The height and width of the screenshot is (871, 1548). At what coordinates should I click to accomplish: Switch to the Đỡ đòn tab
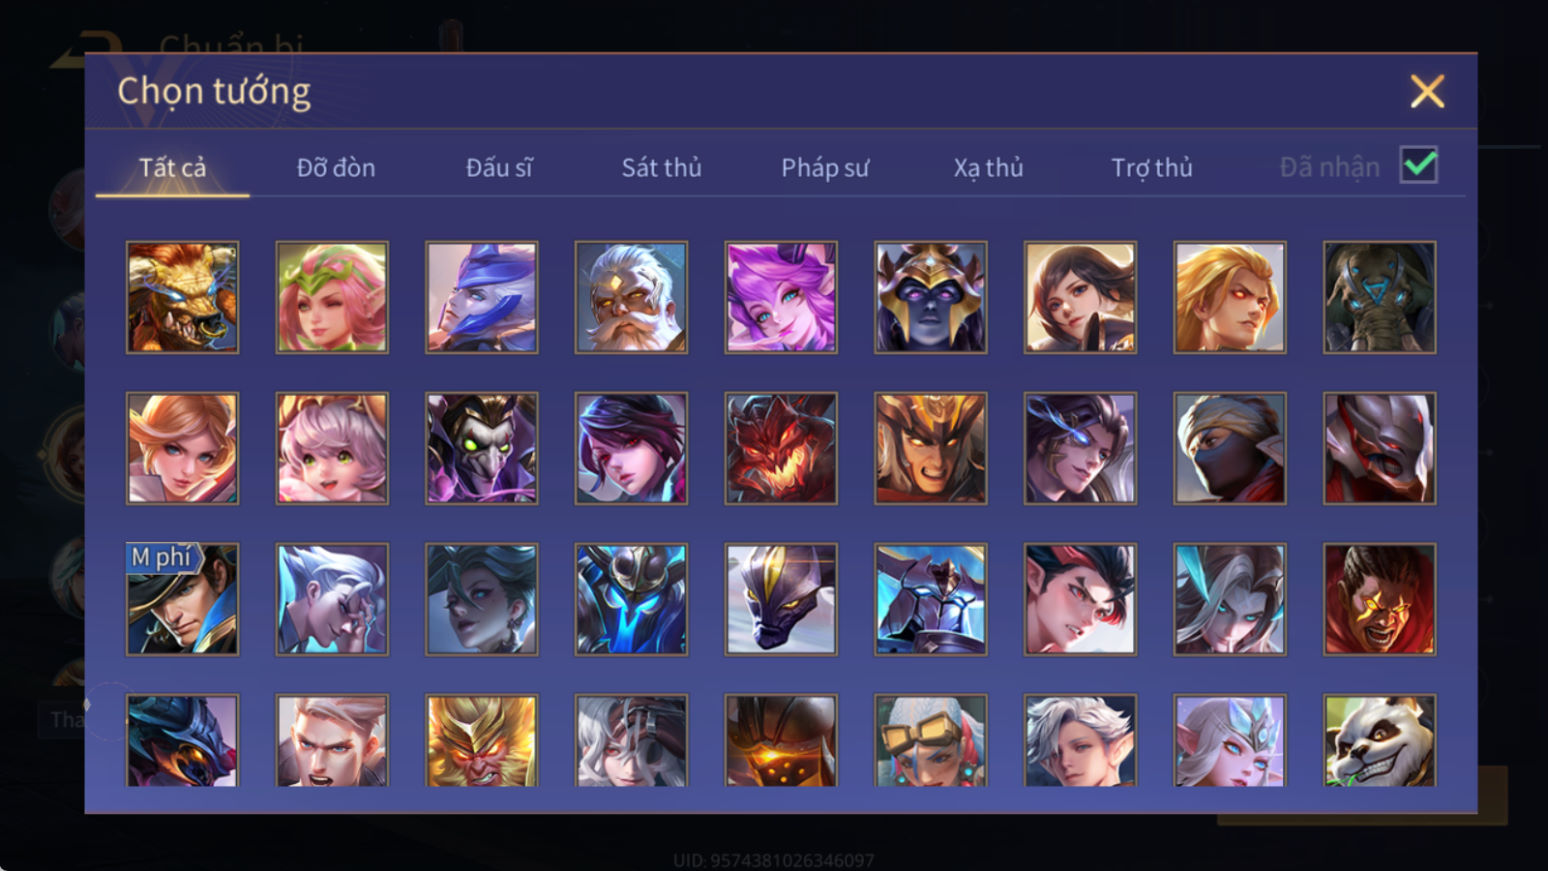point(336,167)
